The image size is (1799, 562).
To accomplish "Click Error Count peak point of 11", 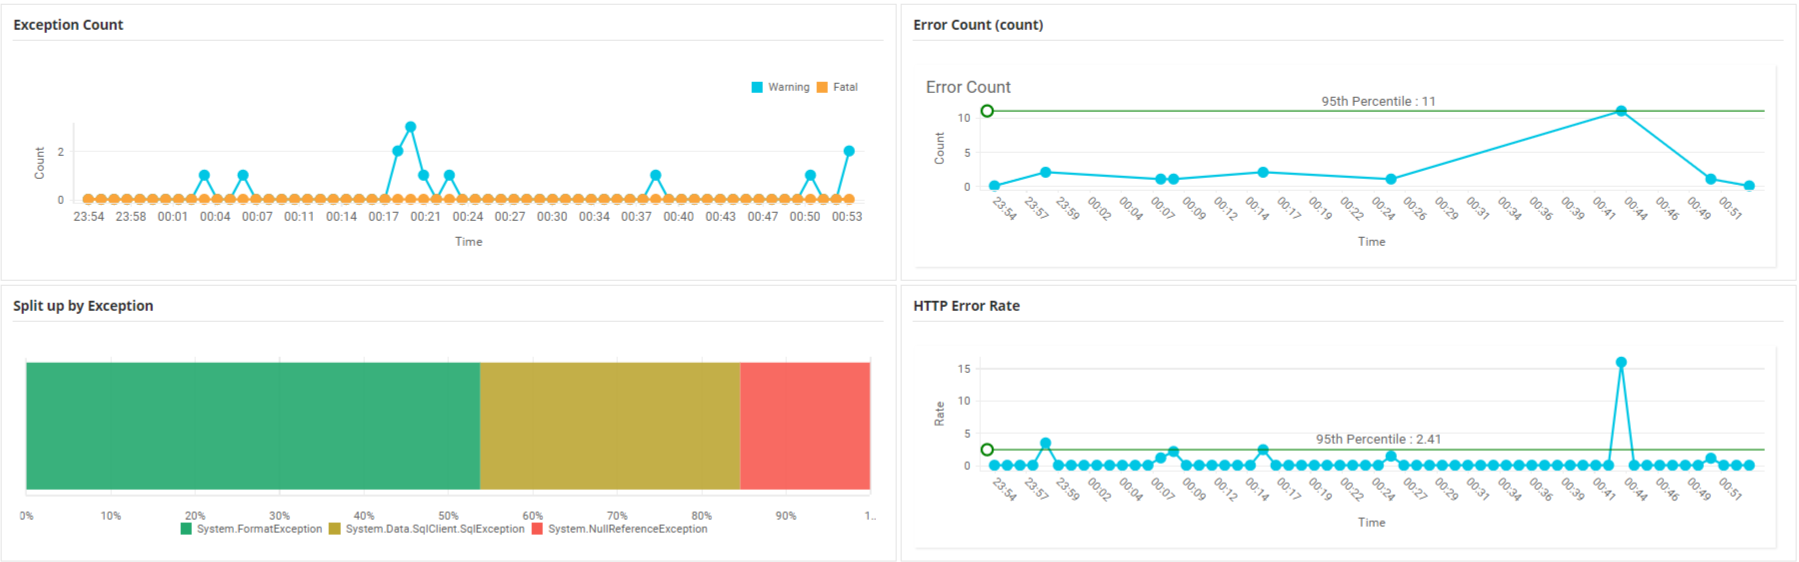I will pos(1621,111).
